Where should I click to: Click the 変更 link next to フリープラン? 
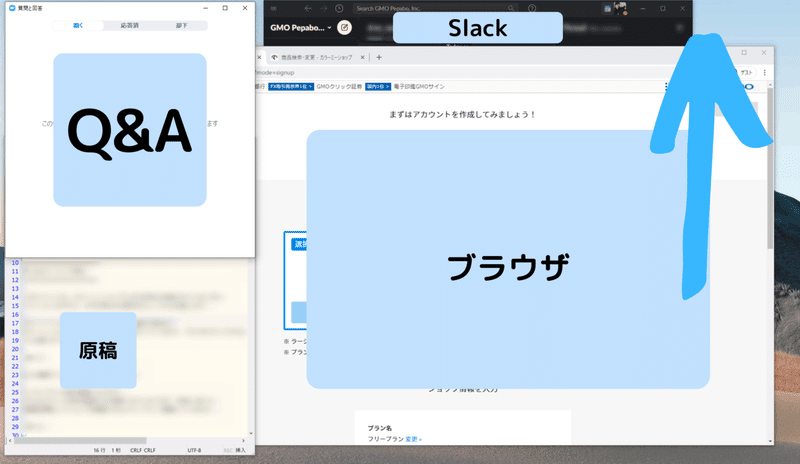coord(413,439)
